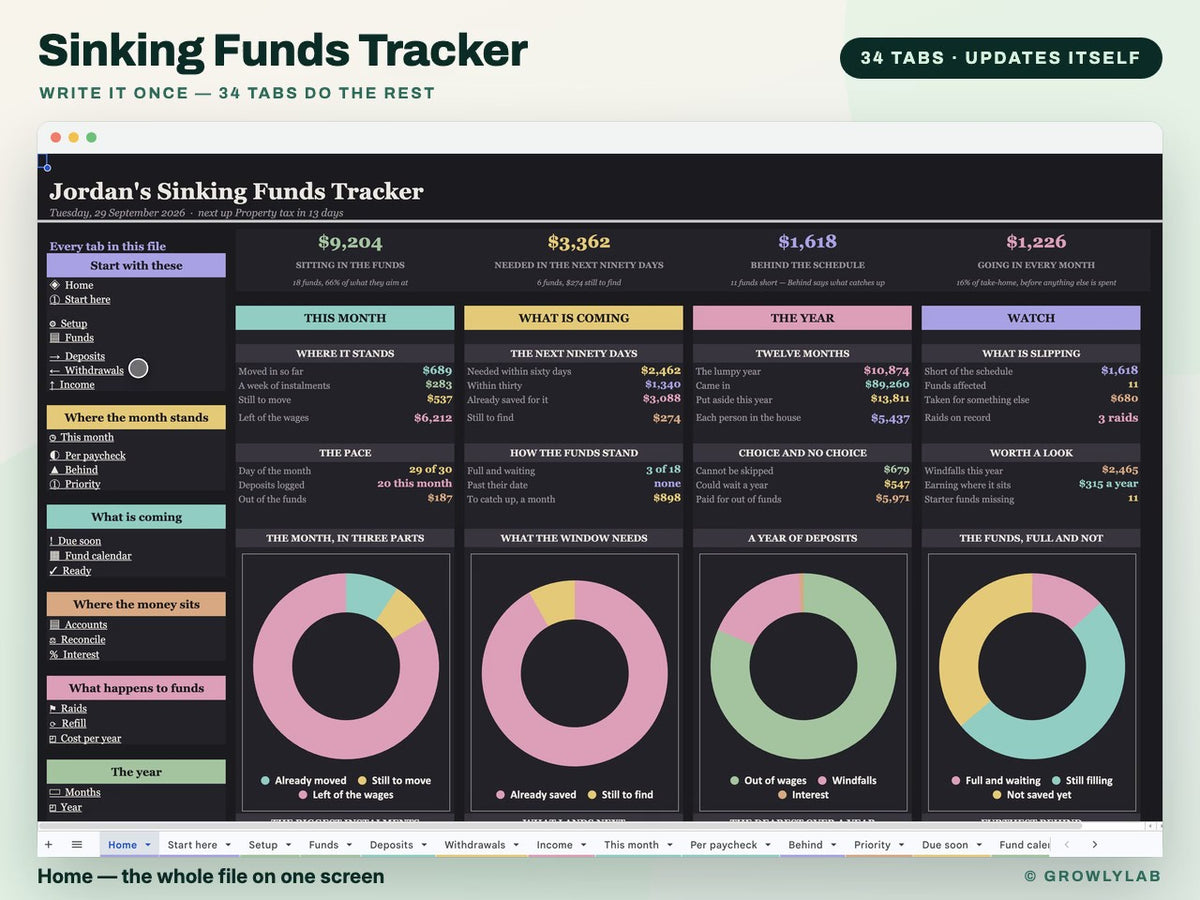
Task: Open the Cost per year sidebar link
Action: (x=85, y=738)
